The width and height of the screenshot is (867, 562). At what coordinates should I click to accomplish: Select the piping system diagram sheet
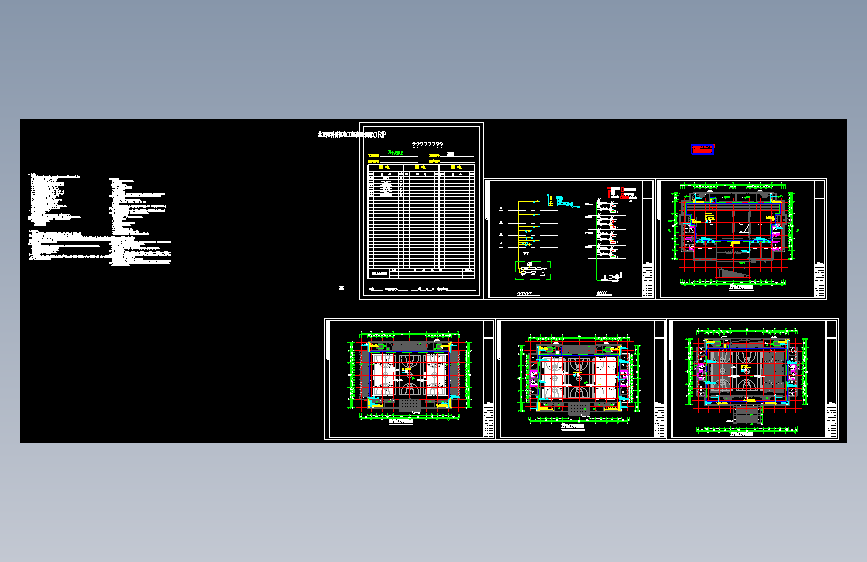click(x=570, y=239)
